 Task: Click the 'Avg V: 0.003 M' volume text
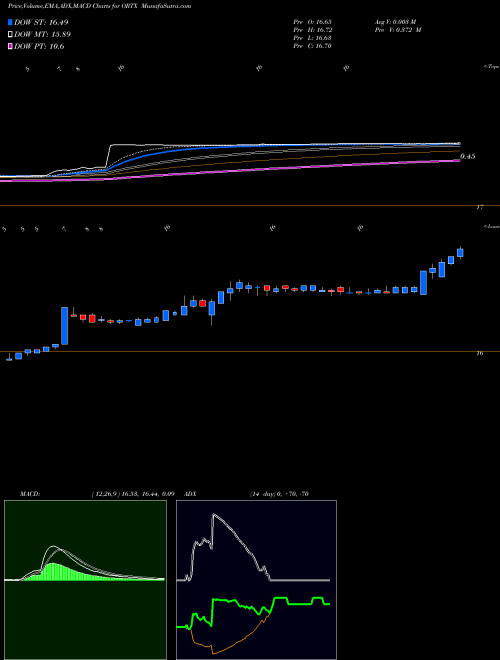(395, 22)
